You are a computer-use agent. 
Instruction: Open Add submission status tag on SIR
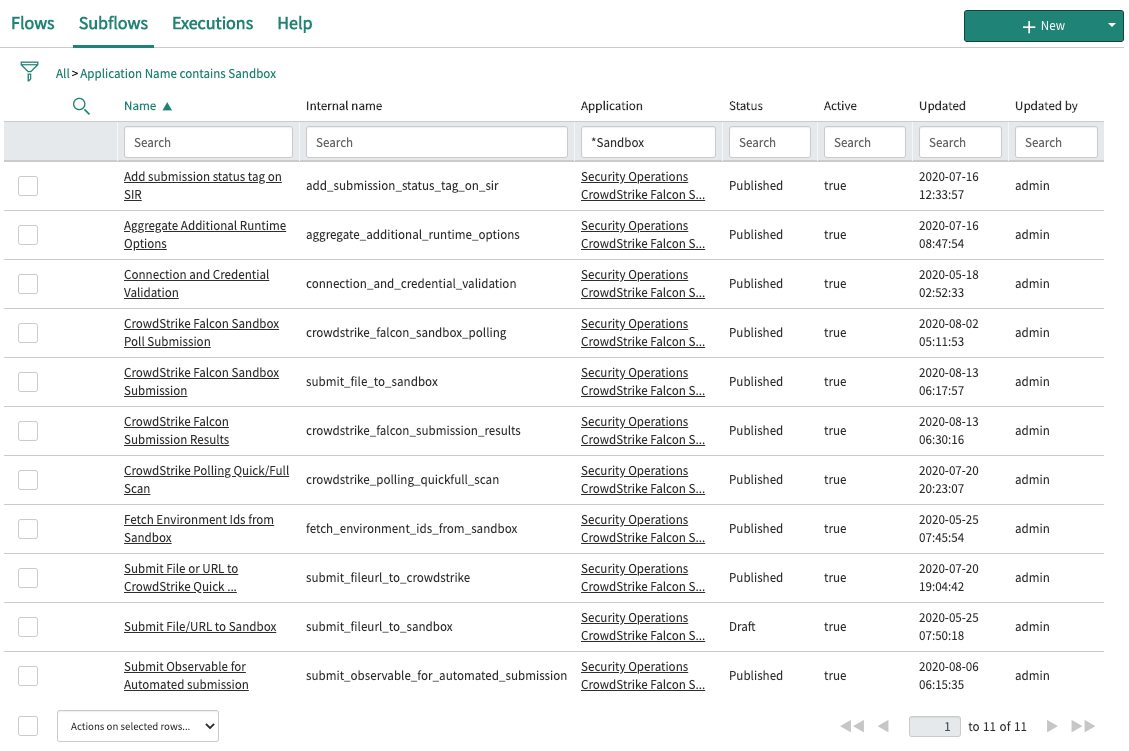202,186
